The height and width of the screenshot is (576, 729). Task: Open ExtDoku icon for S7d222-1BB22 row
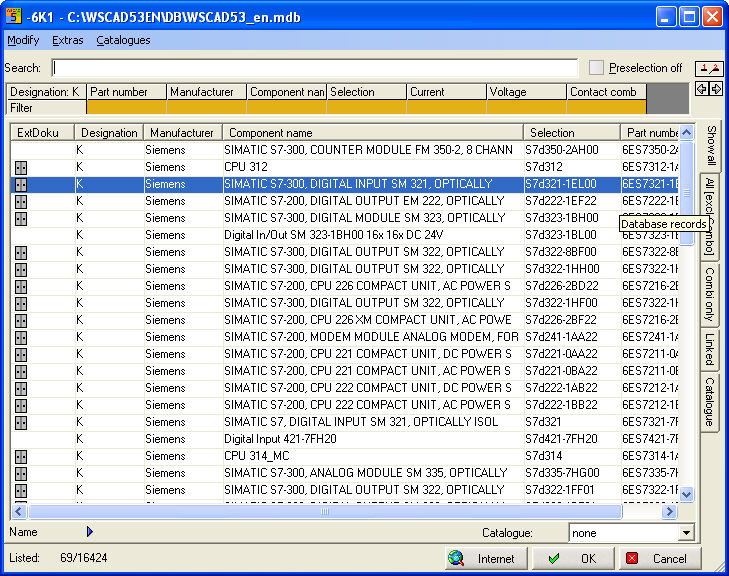20,405
